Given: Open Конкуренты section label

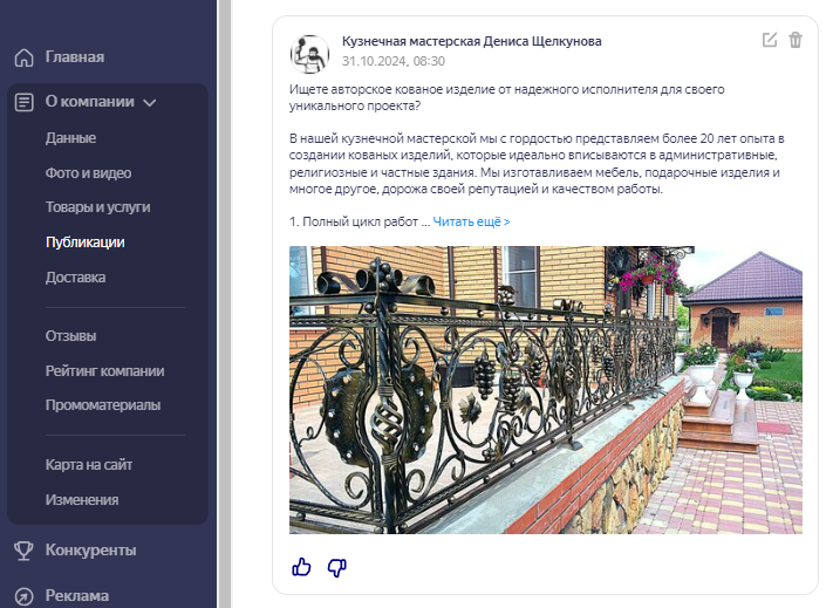Looking at the screenshot, I should [x=90, y=550].
